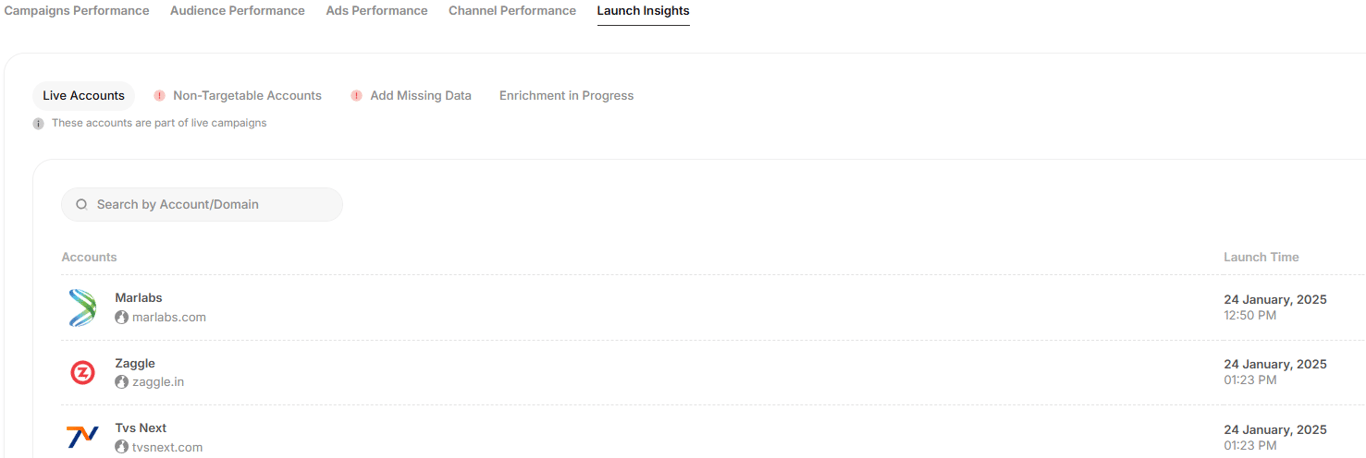Click the Tvs Next logo icon

[x=82, y=437]
